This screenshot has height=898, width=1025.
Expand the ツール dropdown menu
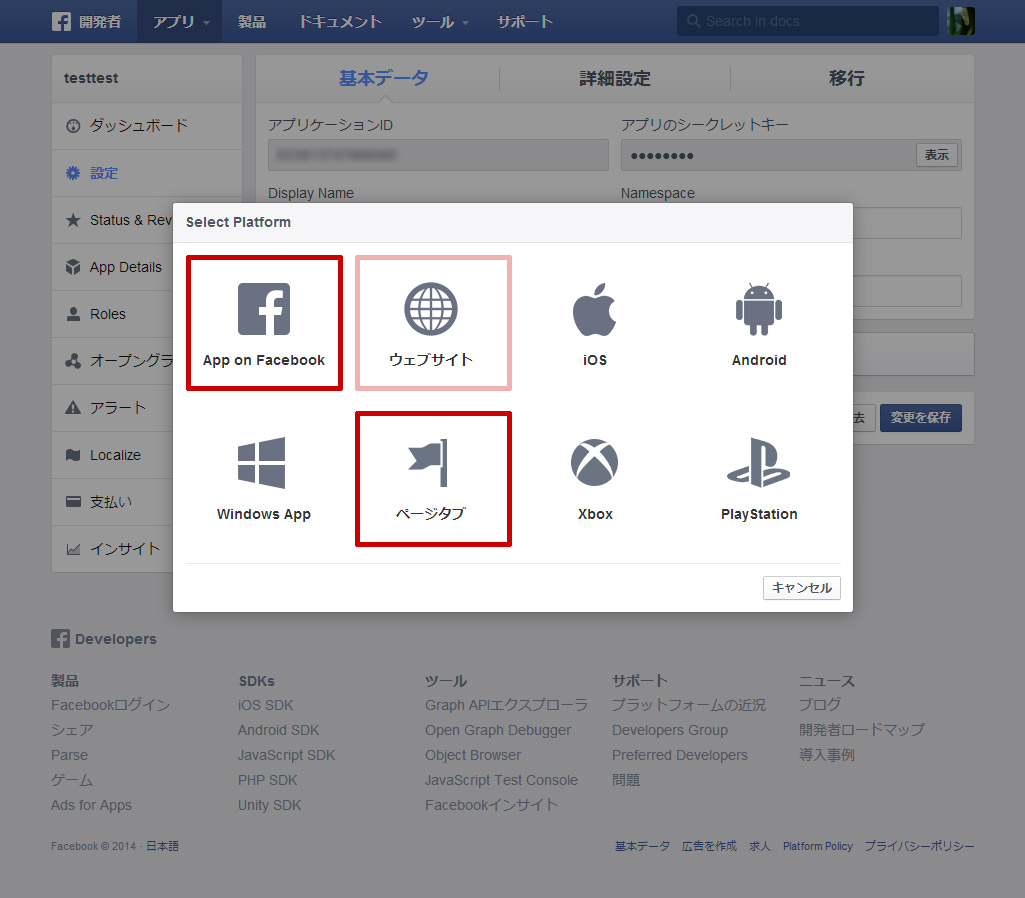click(439, 22)
